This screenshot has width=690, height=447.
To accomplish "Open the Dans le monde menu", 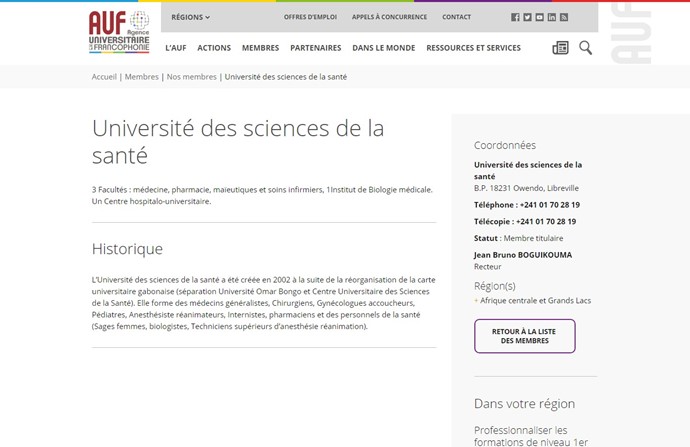I will (x=383, y=48).
